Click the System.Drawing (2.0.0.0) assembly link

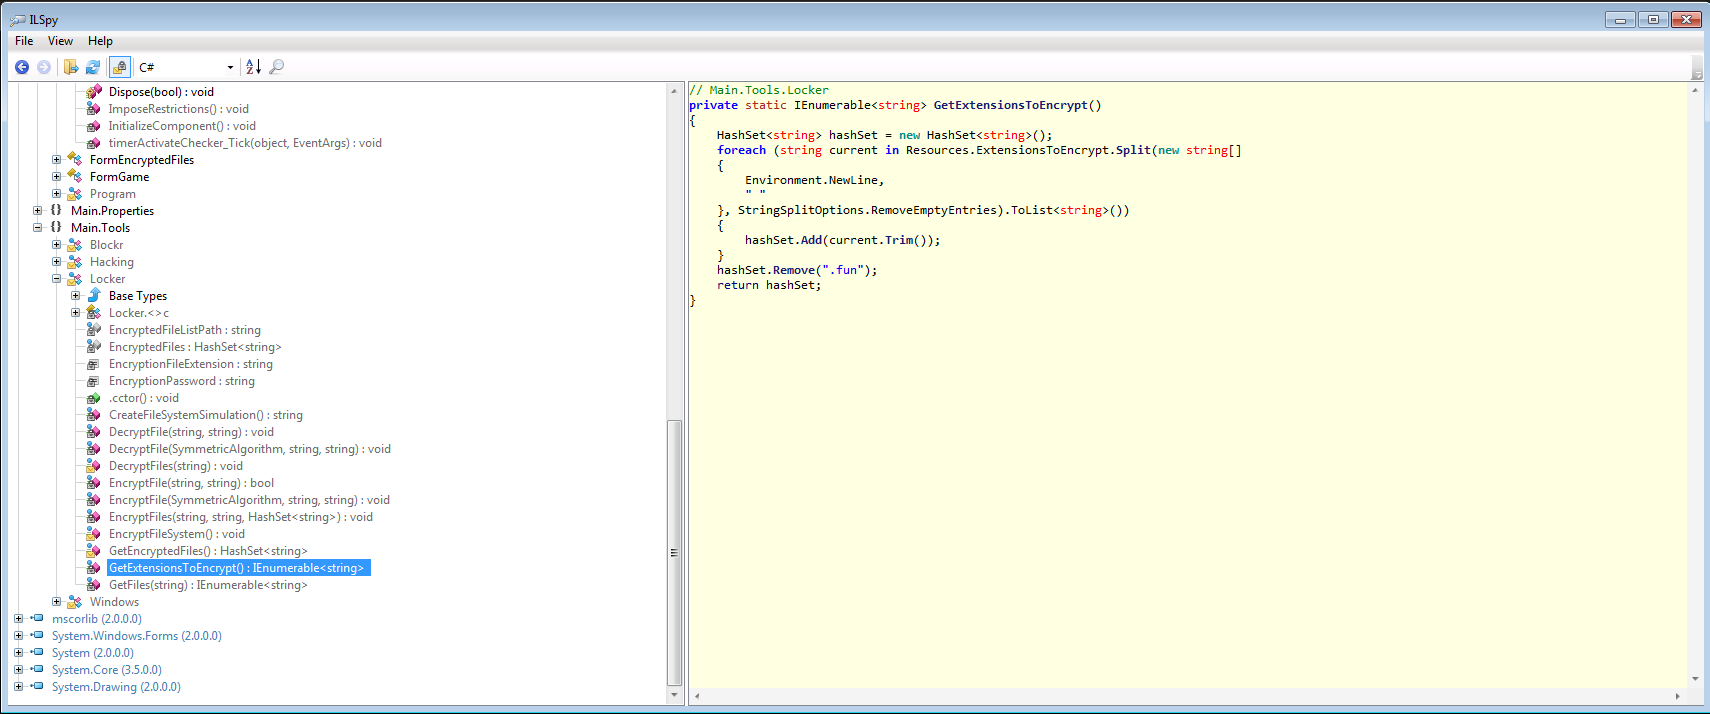[x=116, y=687]
